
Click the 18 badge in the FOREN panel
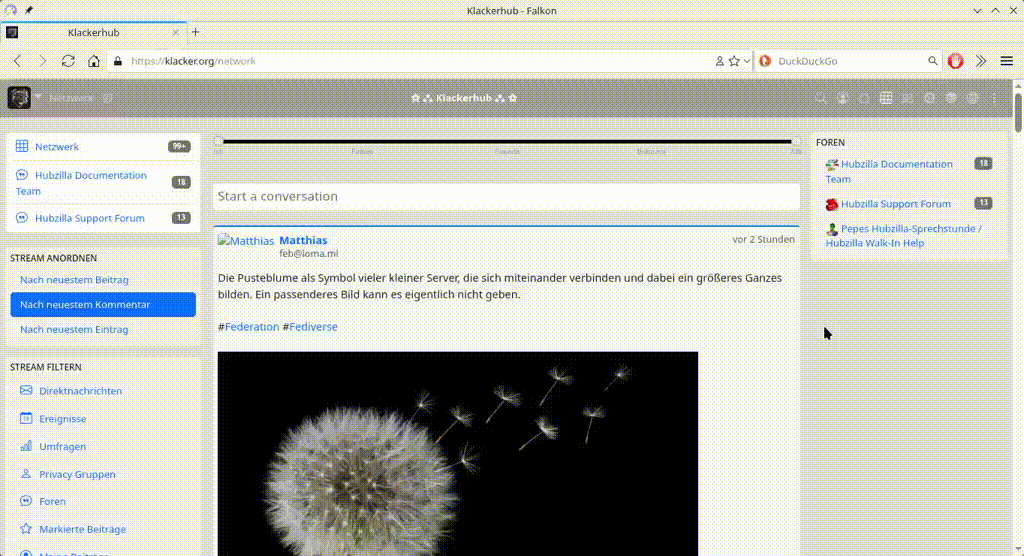coord(983,163)
